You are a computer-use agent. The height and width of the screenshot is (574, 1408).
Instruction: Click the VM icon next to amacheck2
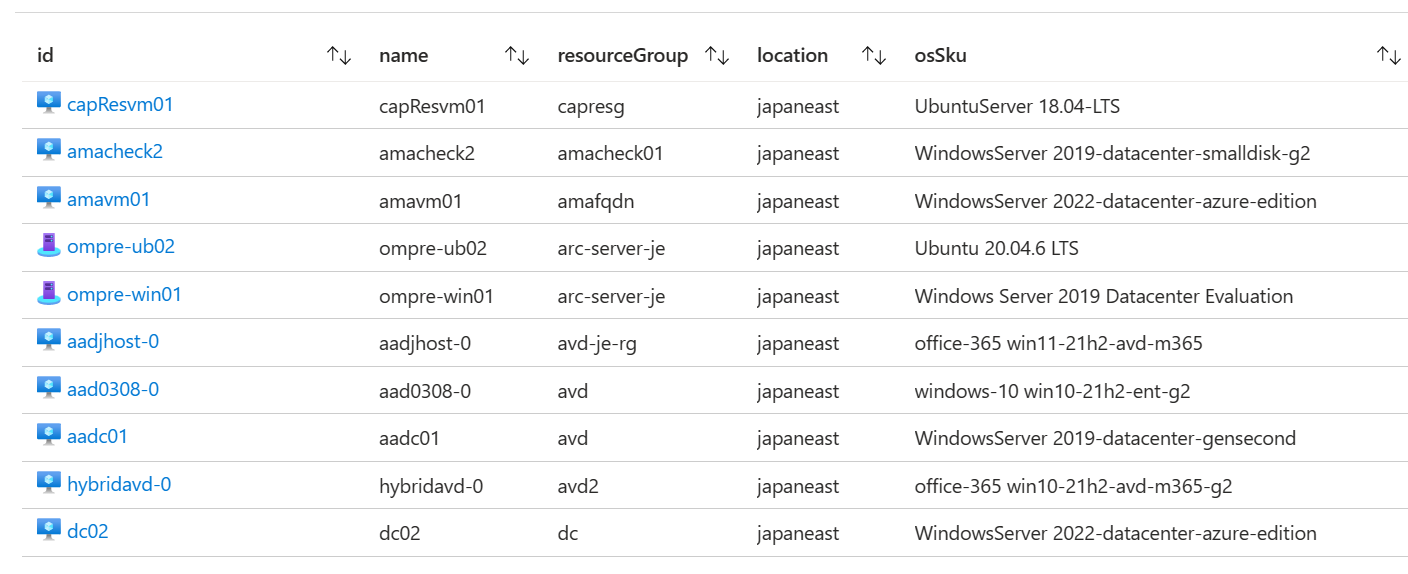(x=49, y=151)
